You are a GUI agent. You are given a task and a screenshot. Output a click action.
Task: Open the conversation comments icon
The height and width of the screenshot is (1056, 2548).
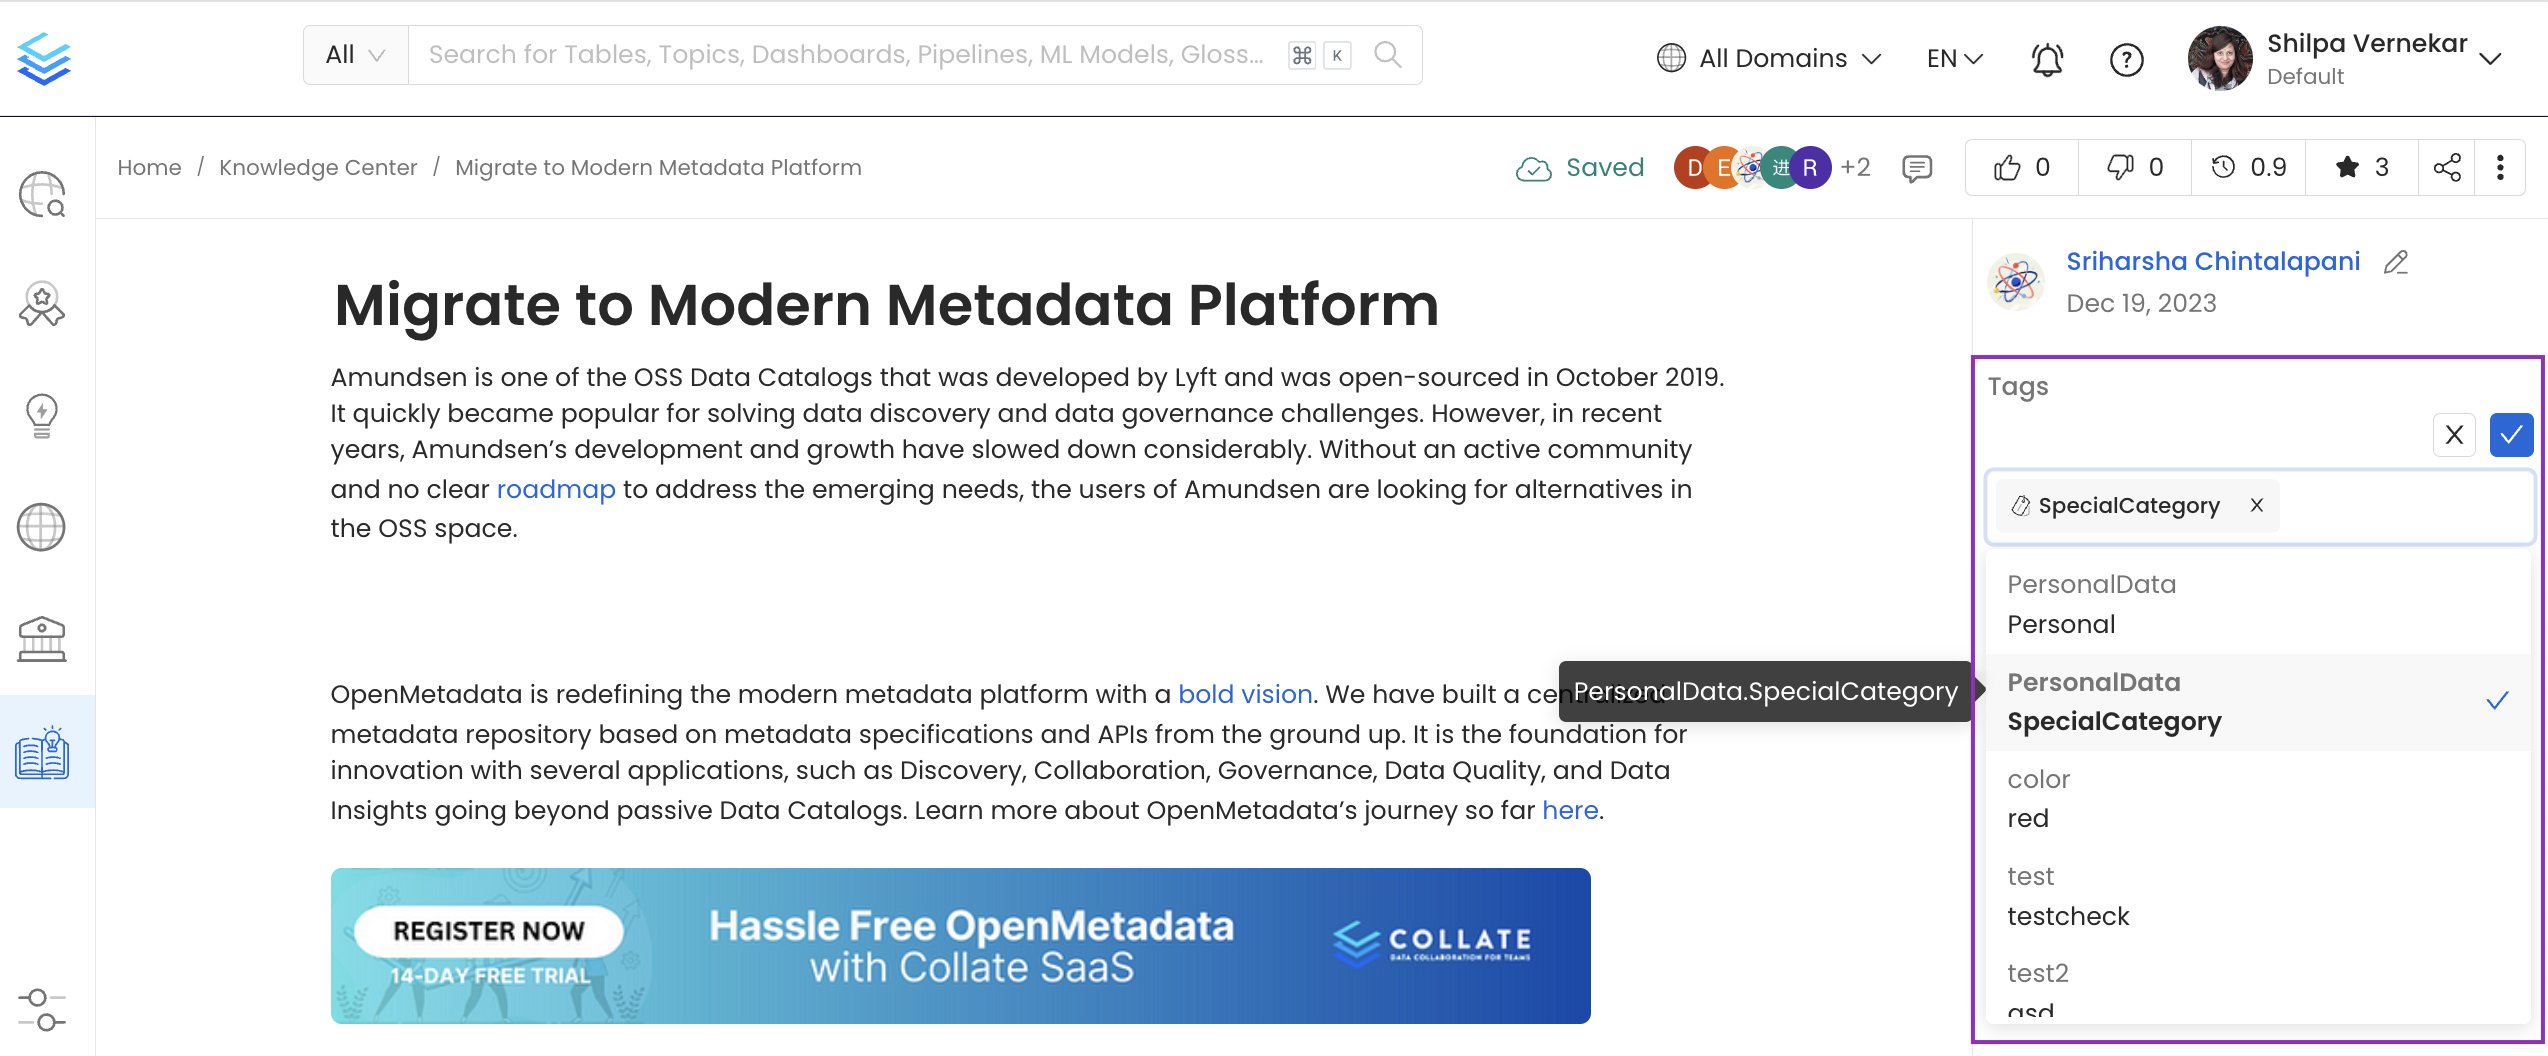click(1916, 168)
